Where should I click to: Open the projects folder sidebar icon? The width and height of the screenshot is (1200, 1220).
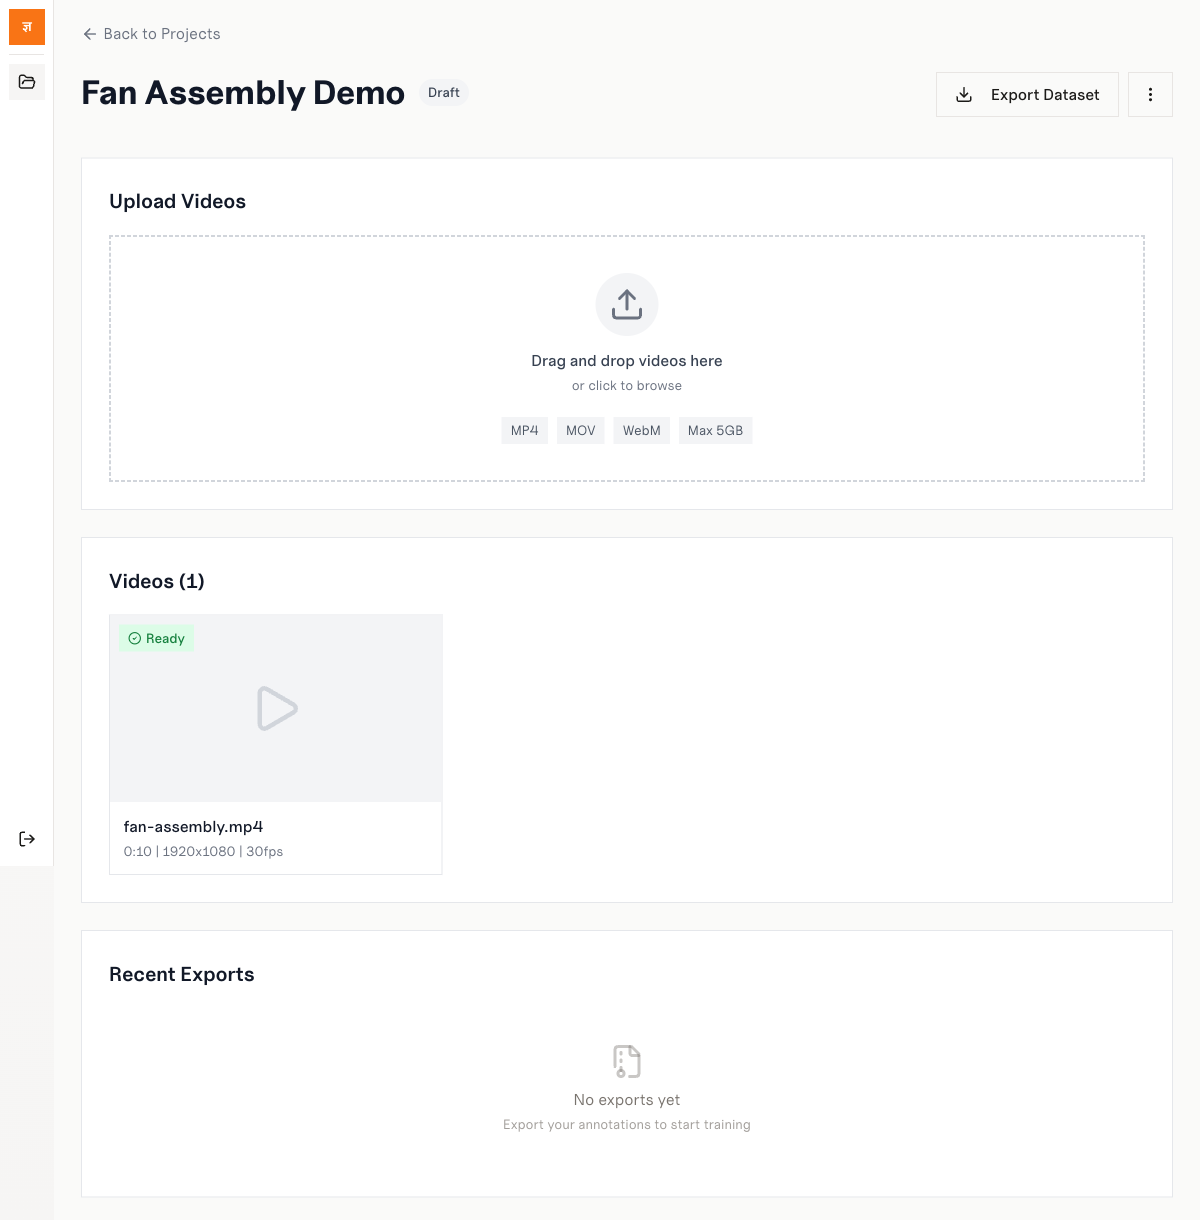tap(27, 82)
